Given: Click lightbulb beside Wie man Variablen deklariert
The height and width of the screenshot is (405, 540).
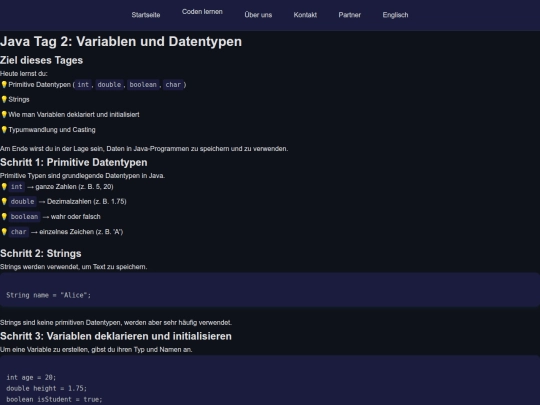Looking at the screenshot, I should (4, 114).
